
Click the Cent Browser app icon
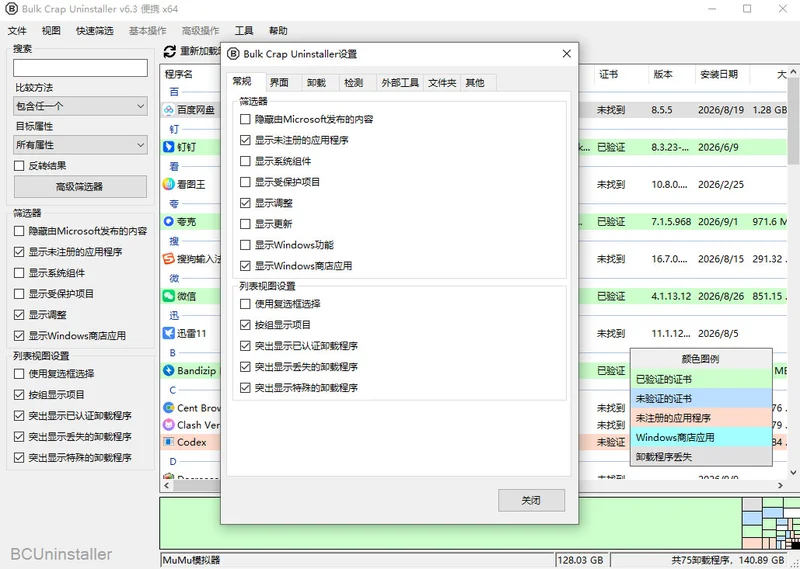169,408
